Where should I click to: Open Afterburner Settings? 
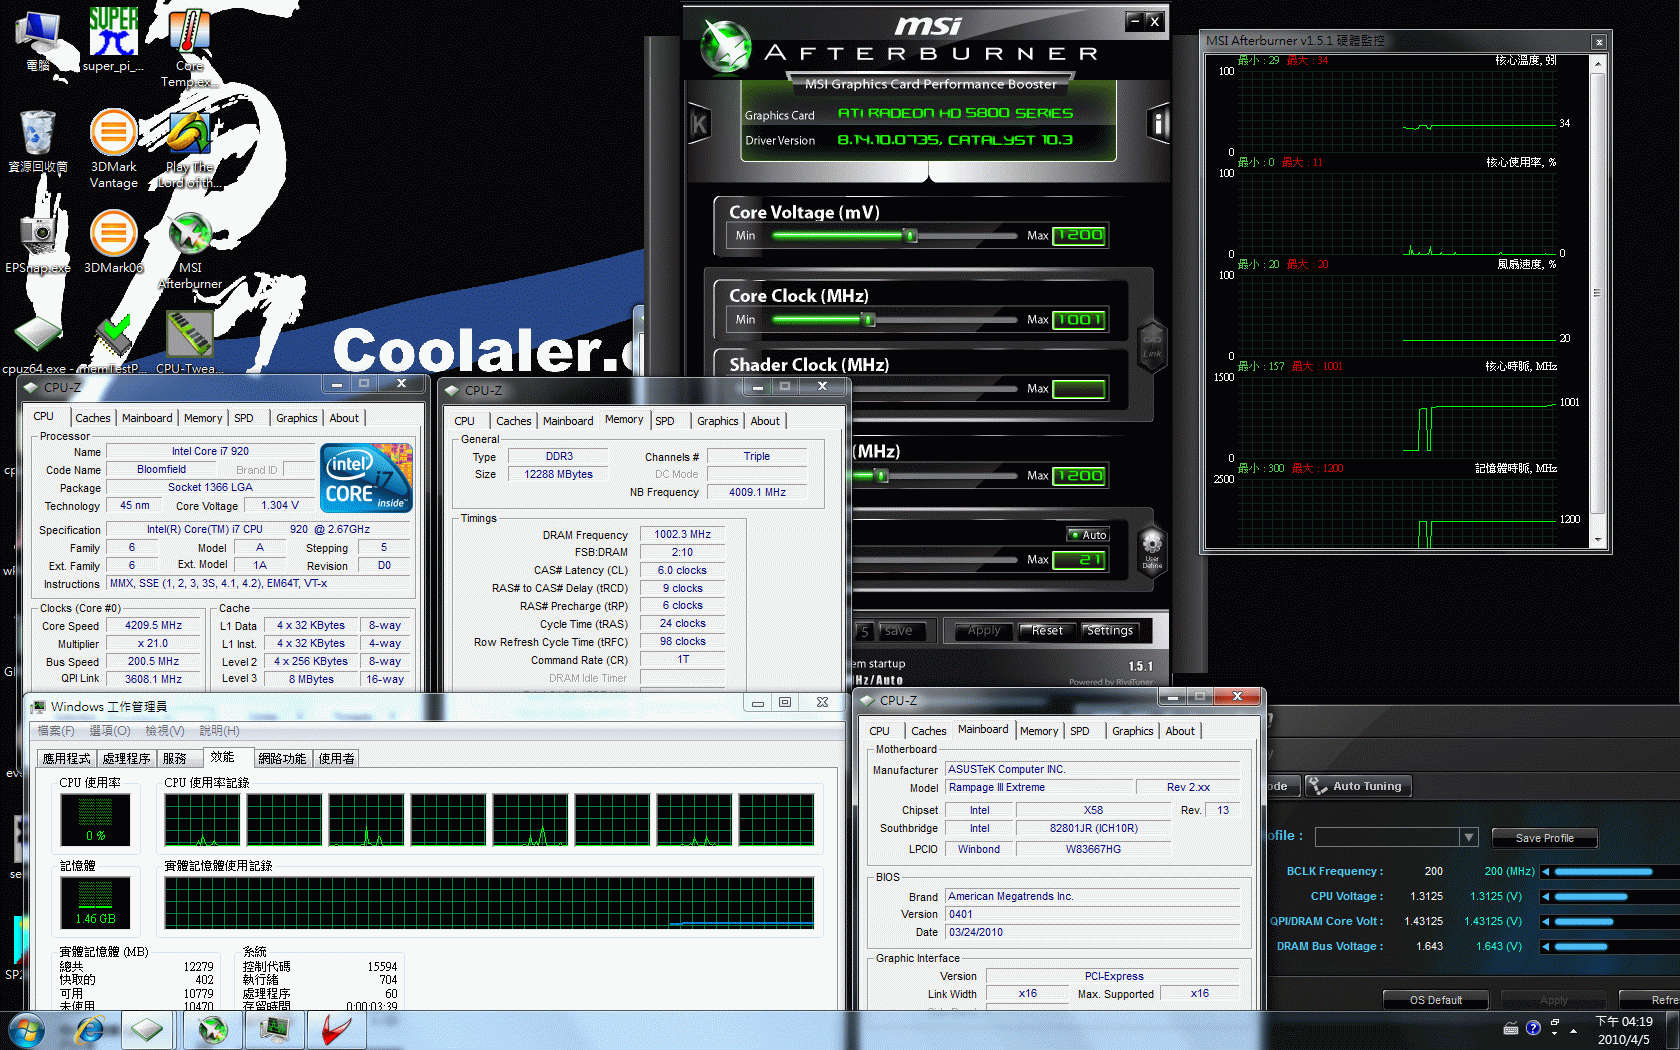click(1110, 631)
